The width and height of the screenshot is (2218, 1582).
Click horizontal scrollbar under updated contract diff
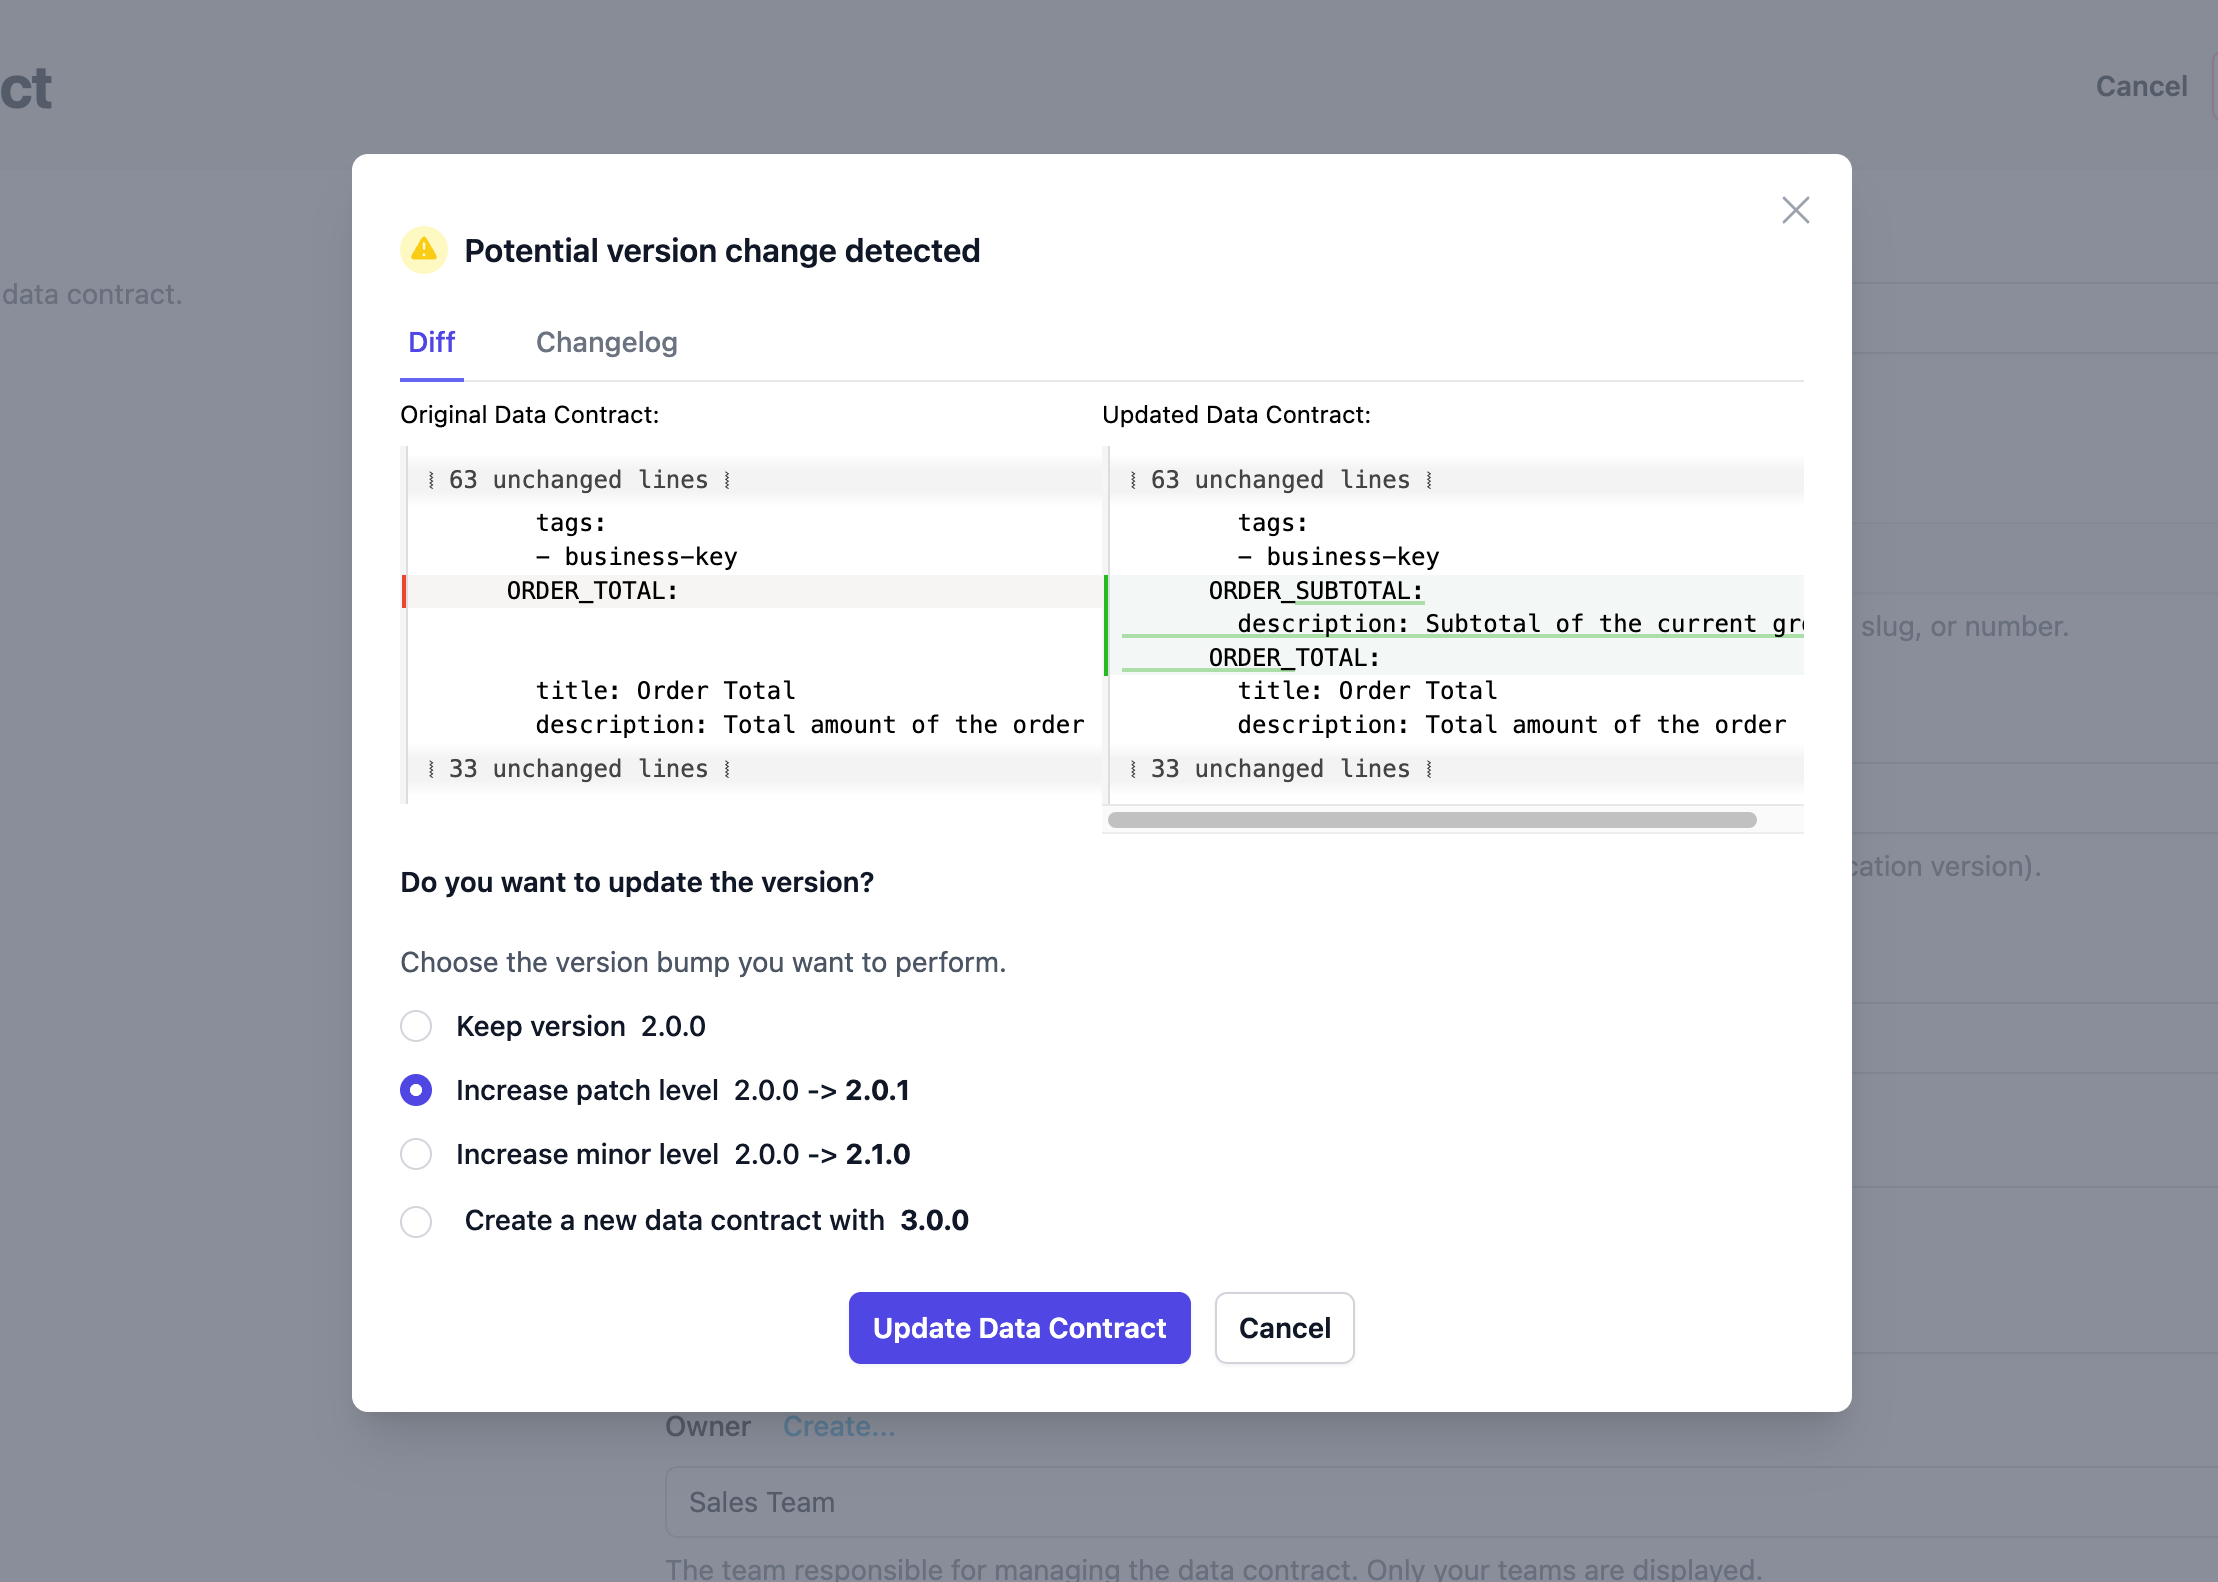[x=1431, y=820]
